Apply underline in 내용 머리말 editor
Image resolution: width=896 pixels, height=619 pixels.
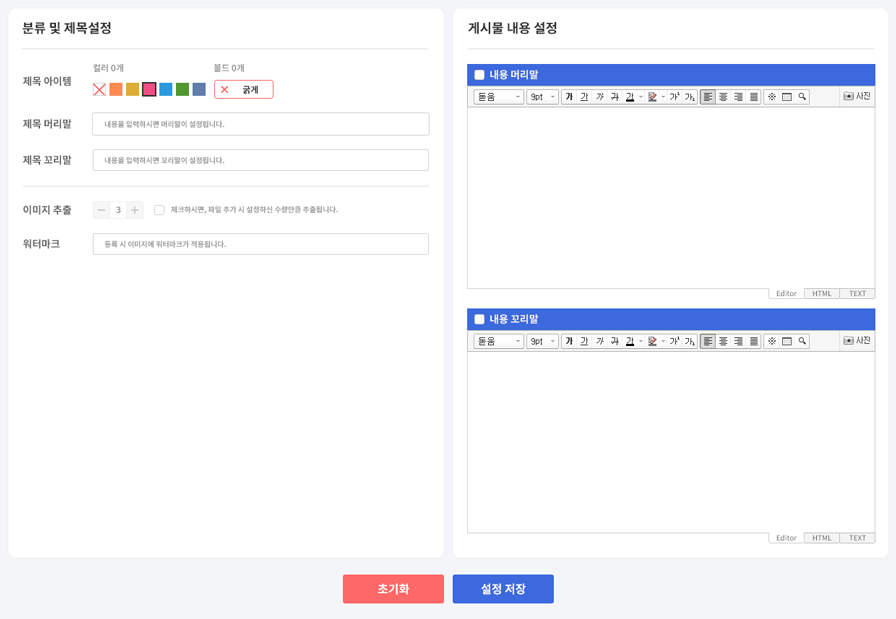(x=584, y=97)
